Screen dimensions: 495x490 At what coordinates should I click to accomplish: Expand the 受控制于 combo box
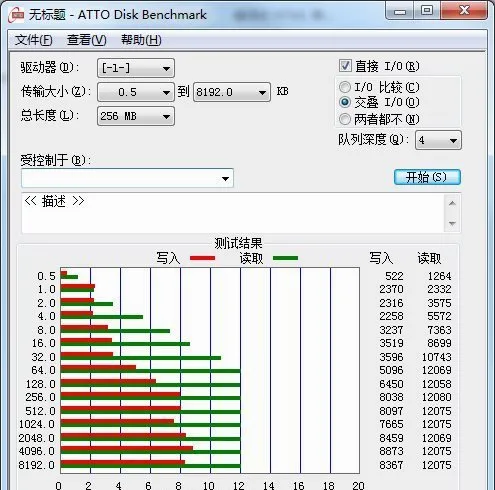127,178
